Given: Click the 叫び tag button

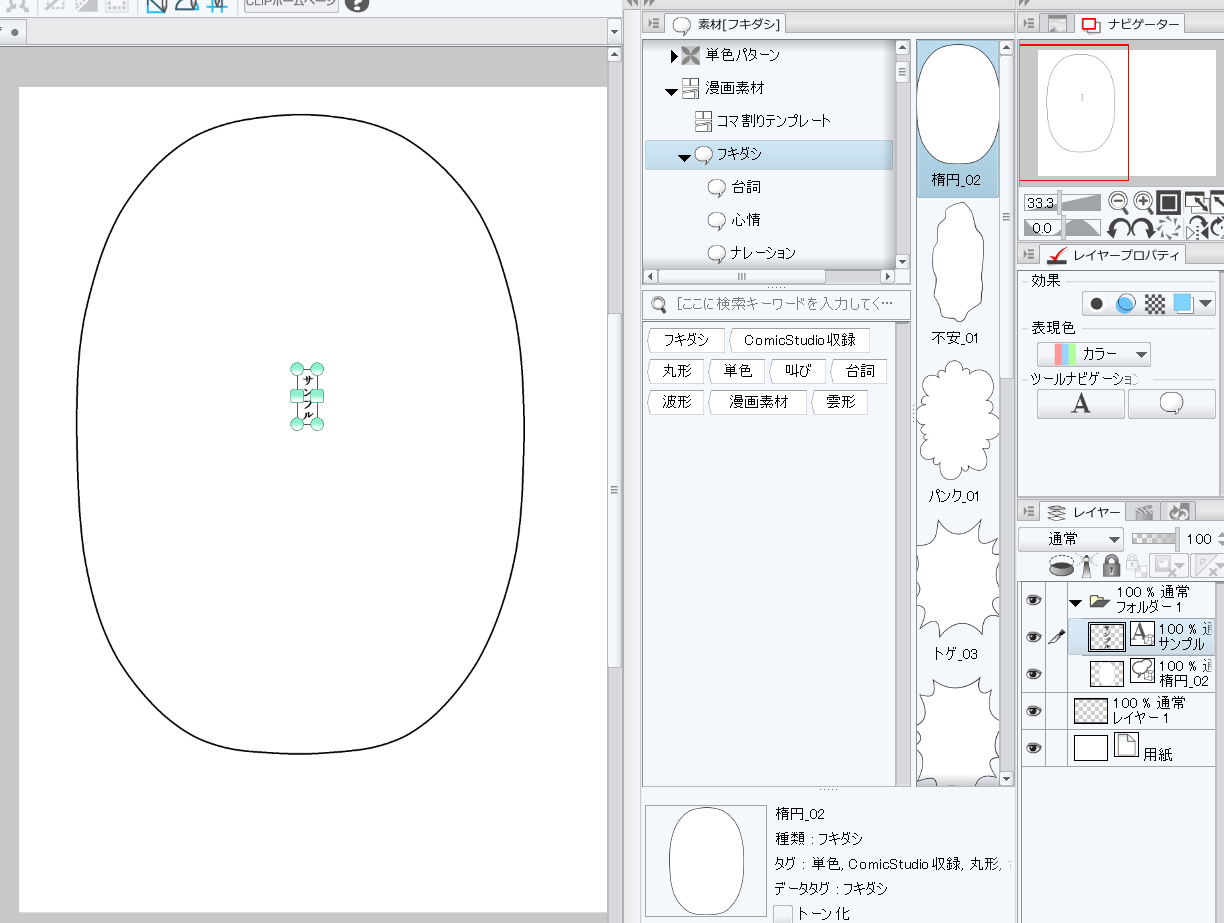Looking at the screenshot, I should pos(797,371).
